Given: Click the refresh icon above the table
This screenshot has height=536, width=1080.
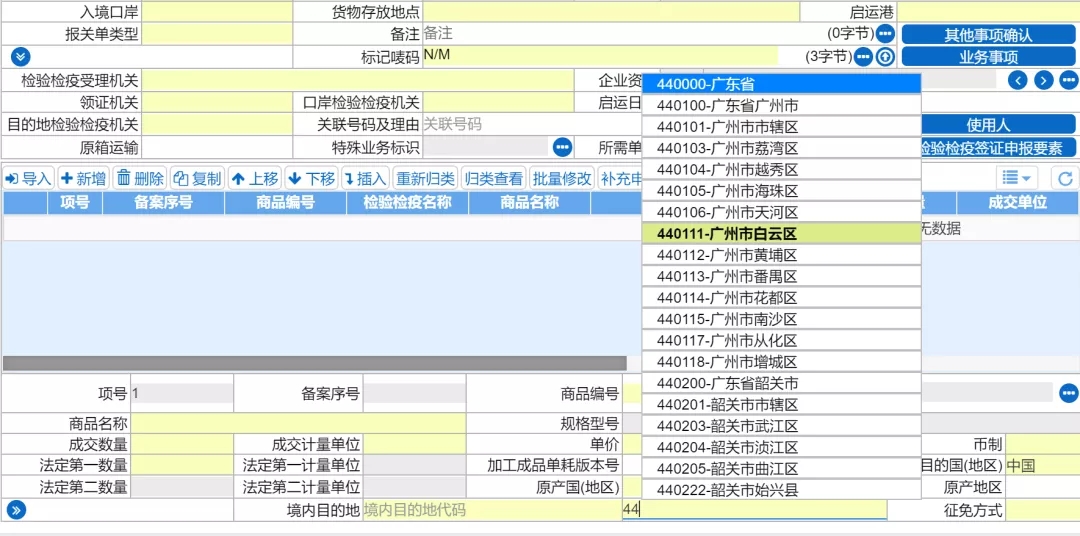Looking at the screenshot, I should coord(1066,178).
